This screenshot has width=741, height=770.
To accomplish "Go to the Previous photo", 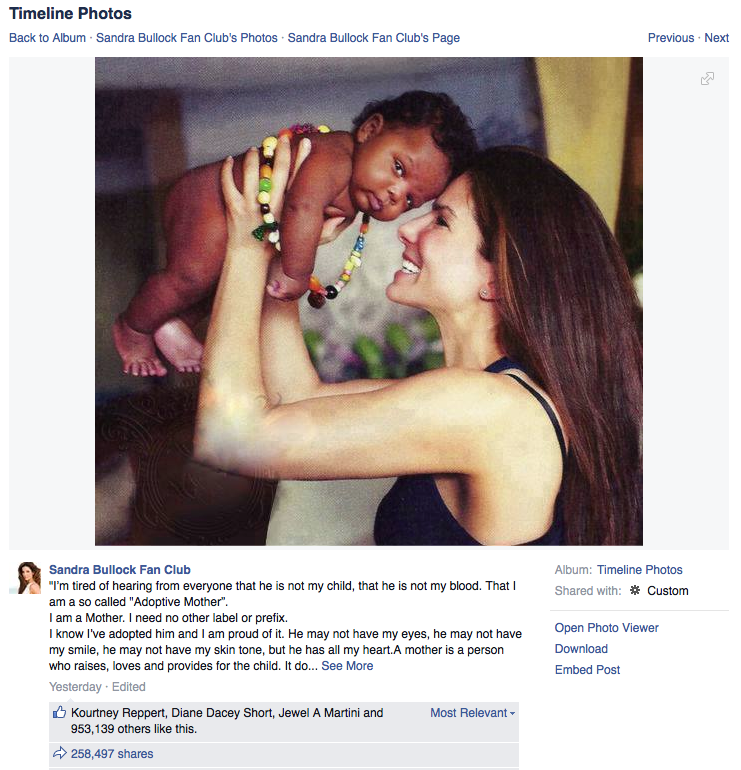I will 670,38.
